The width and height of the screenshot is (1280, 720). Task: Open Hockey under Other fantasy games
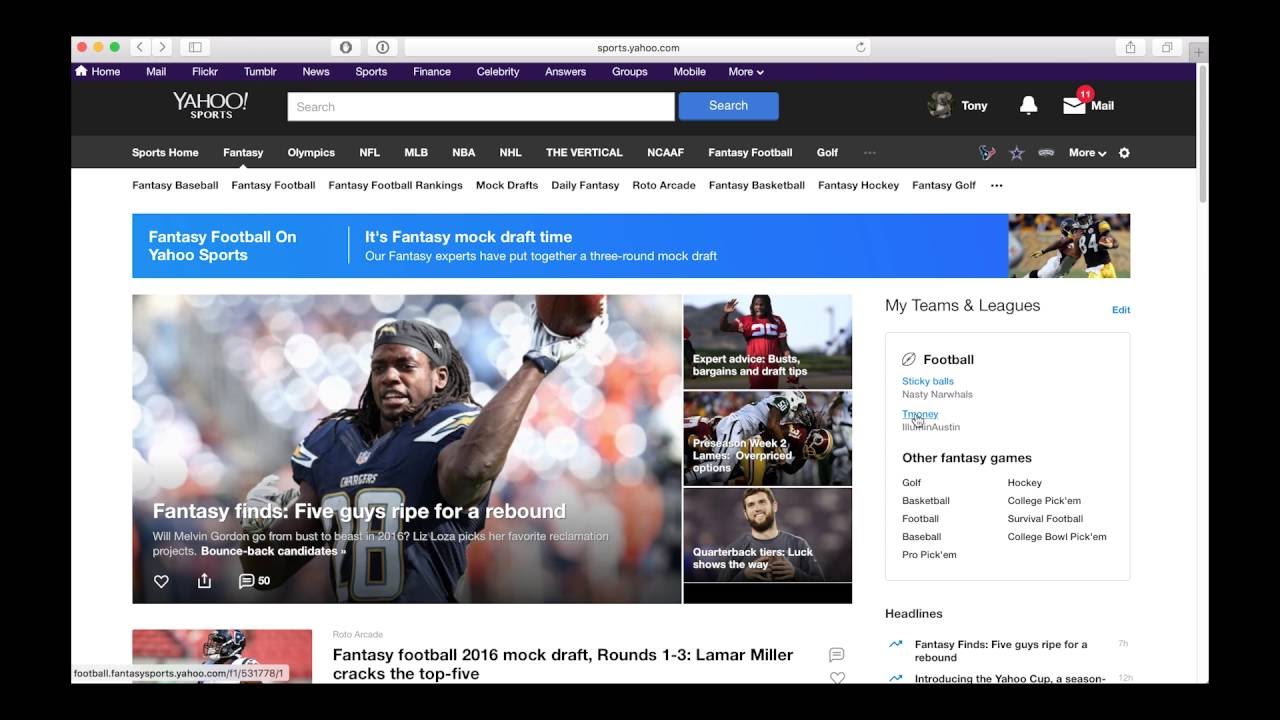click(1024, 483)
